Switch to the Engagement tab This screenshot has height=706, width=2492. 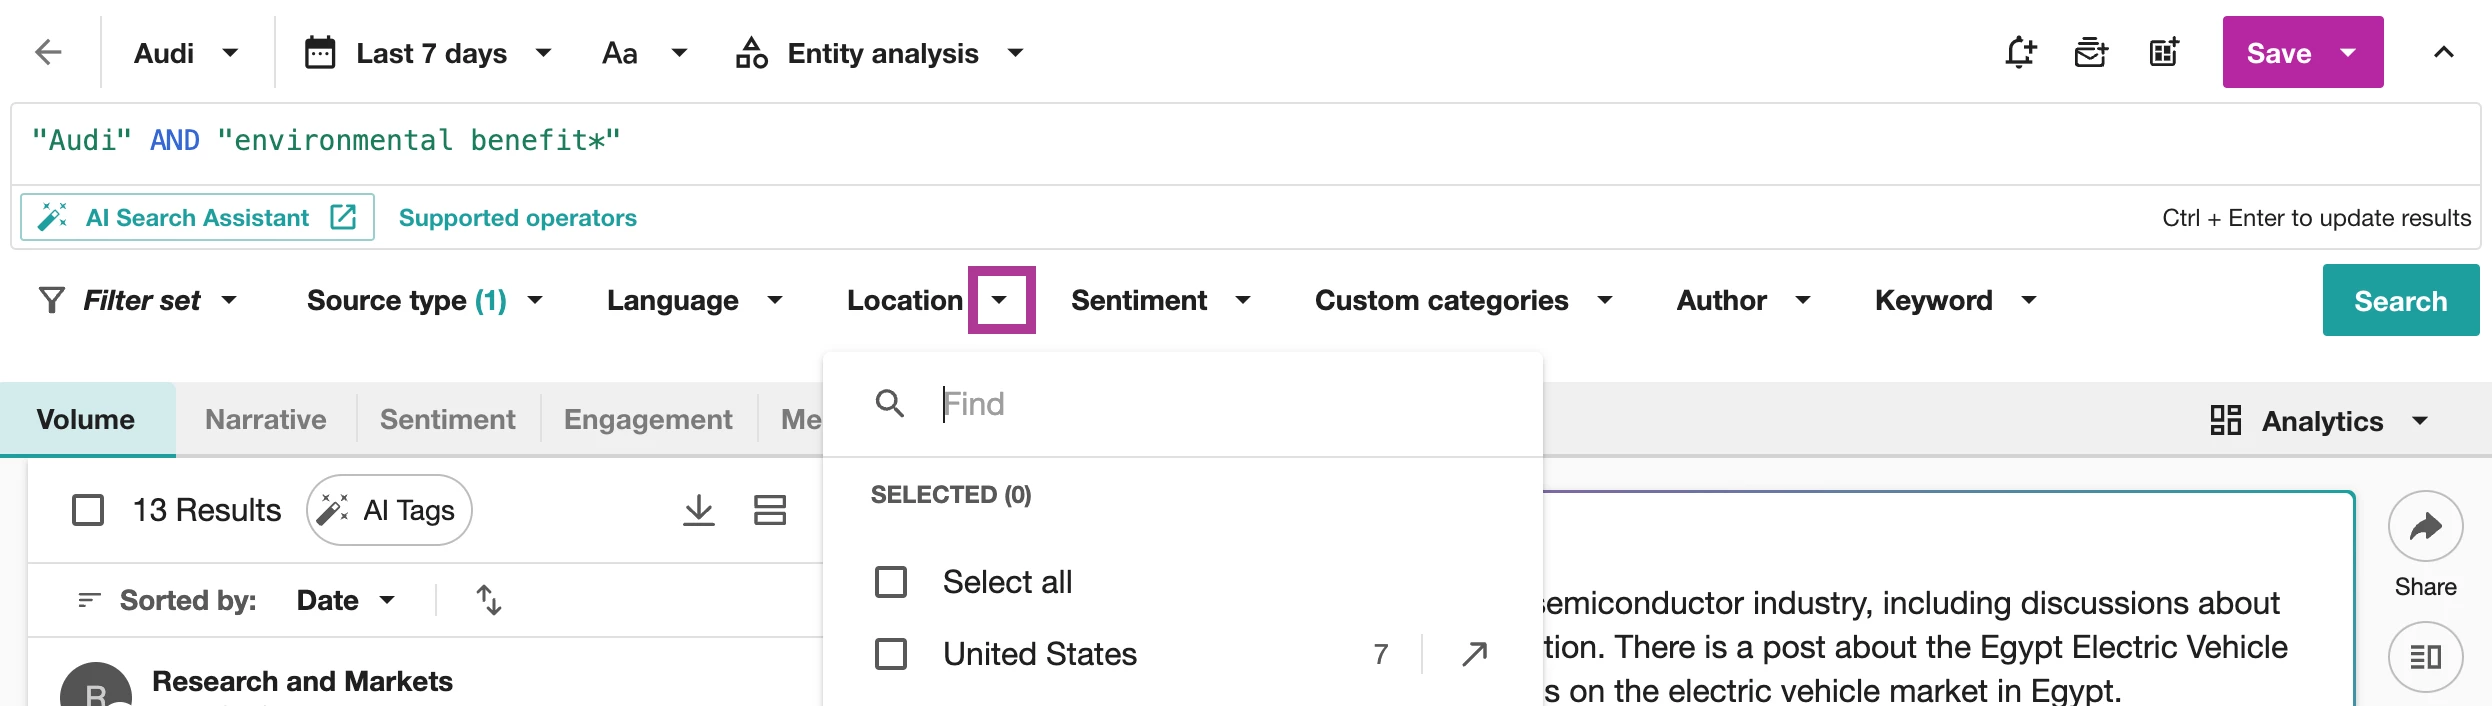pos(648,419)
